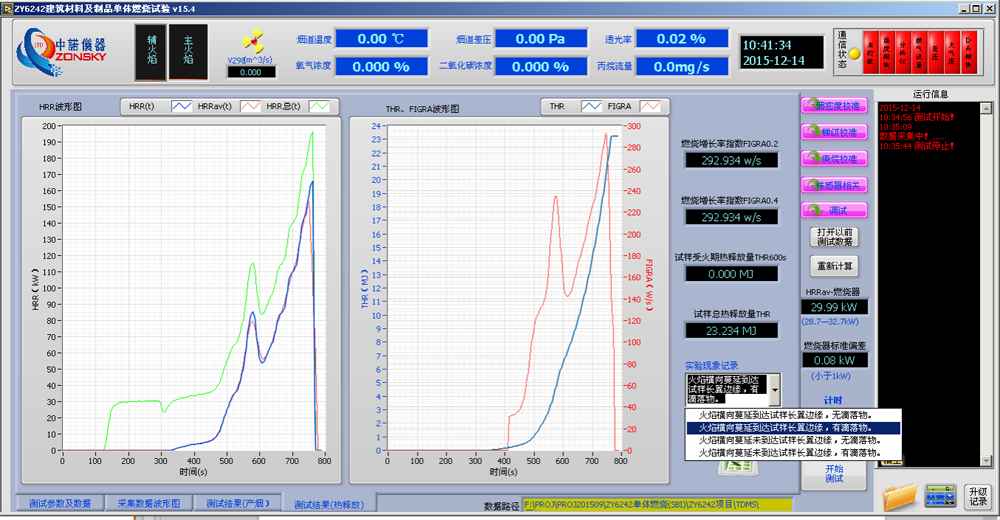1000x520 pixels.
Task: Click the 庚烷校准 calibration button
Action: [x=834, y=158]
